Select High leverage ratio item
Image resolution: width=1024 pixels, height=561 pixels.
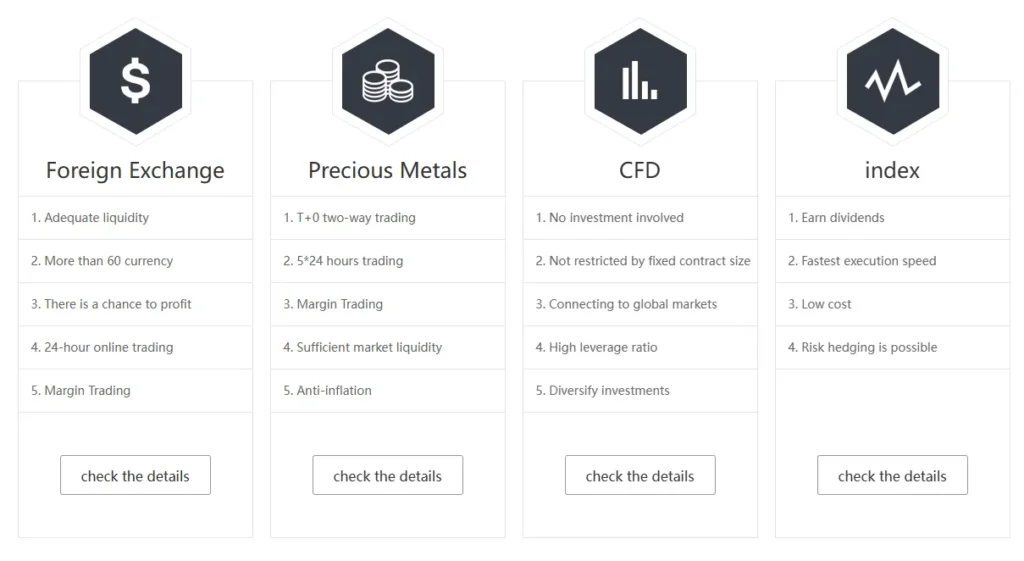coord(596,348)
